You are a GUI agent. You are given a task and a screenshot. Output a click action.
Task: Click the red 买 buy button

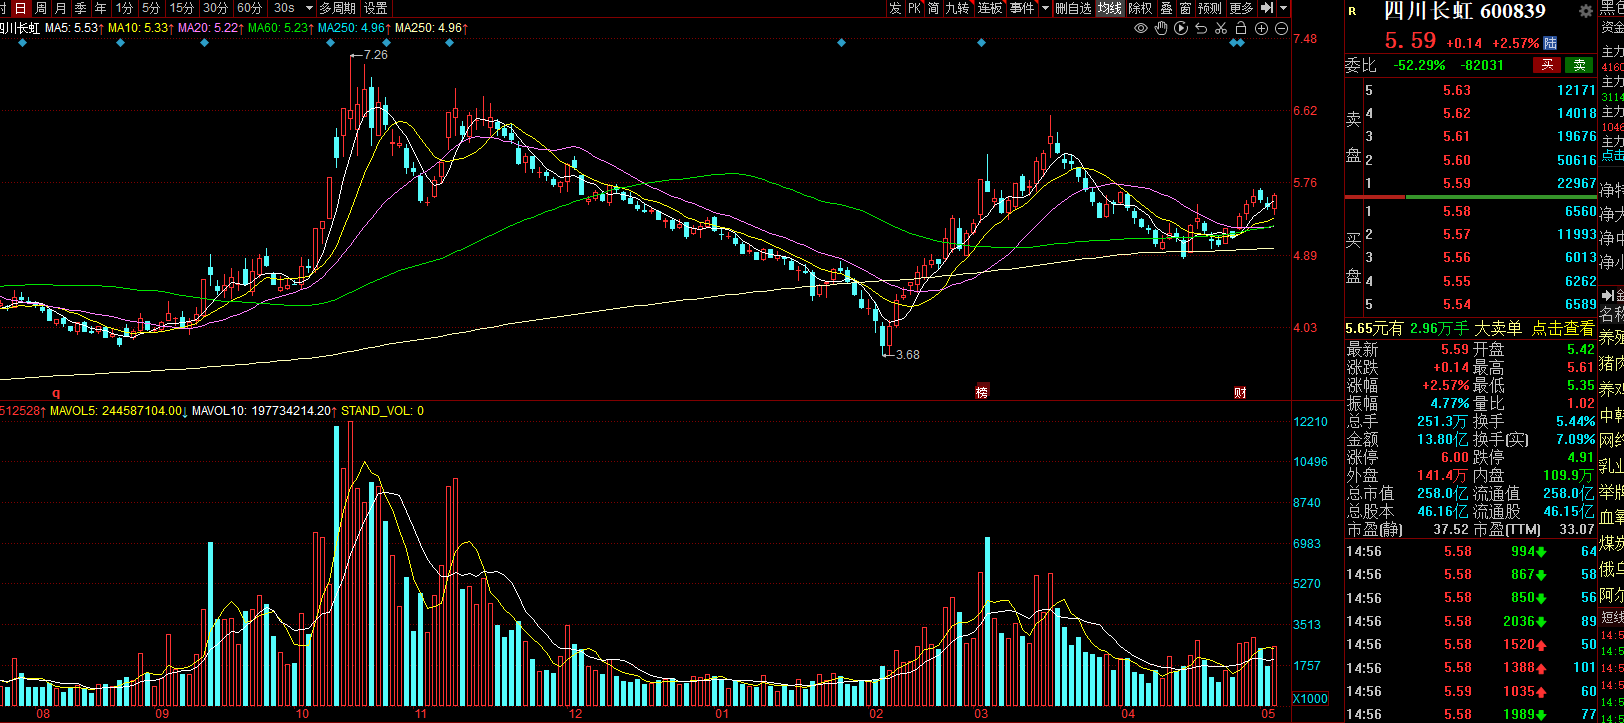[x=1547, y=65]
